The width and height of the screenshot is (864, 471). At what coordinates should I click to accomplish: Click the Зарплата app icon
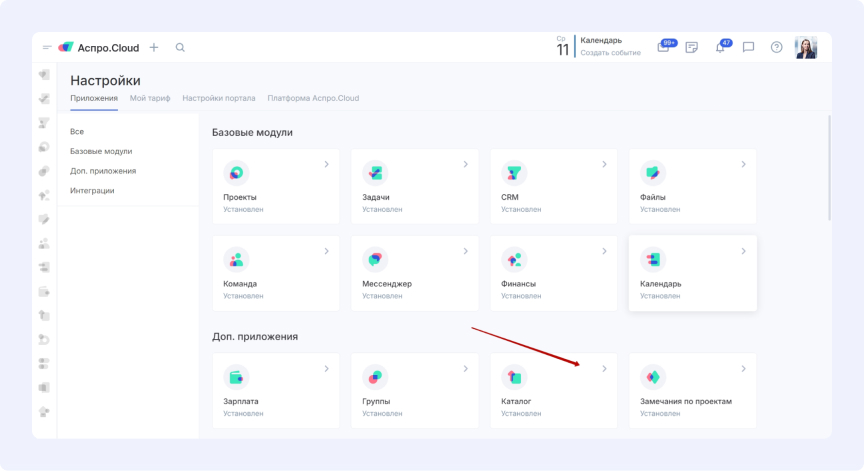coord(236,377)
